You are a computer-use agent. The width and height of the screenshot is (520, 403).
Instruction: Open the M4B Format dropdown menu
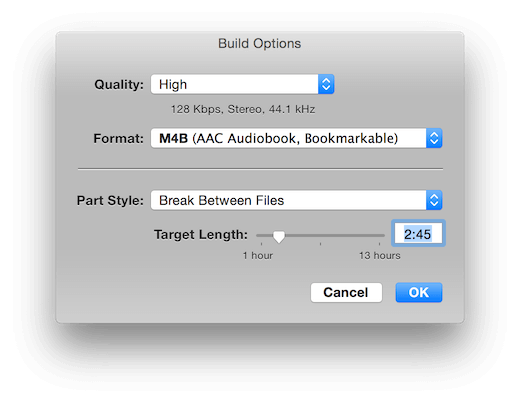(296, 138)
